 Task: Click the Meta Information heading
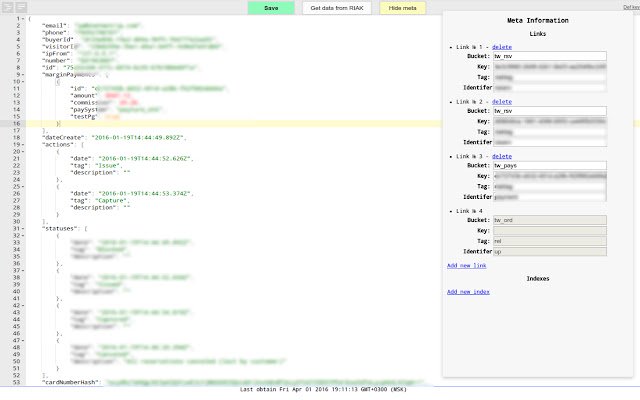click(538, 20)
